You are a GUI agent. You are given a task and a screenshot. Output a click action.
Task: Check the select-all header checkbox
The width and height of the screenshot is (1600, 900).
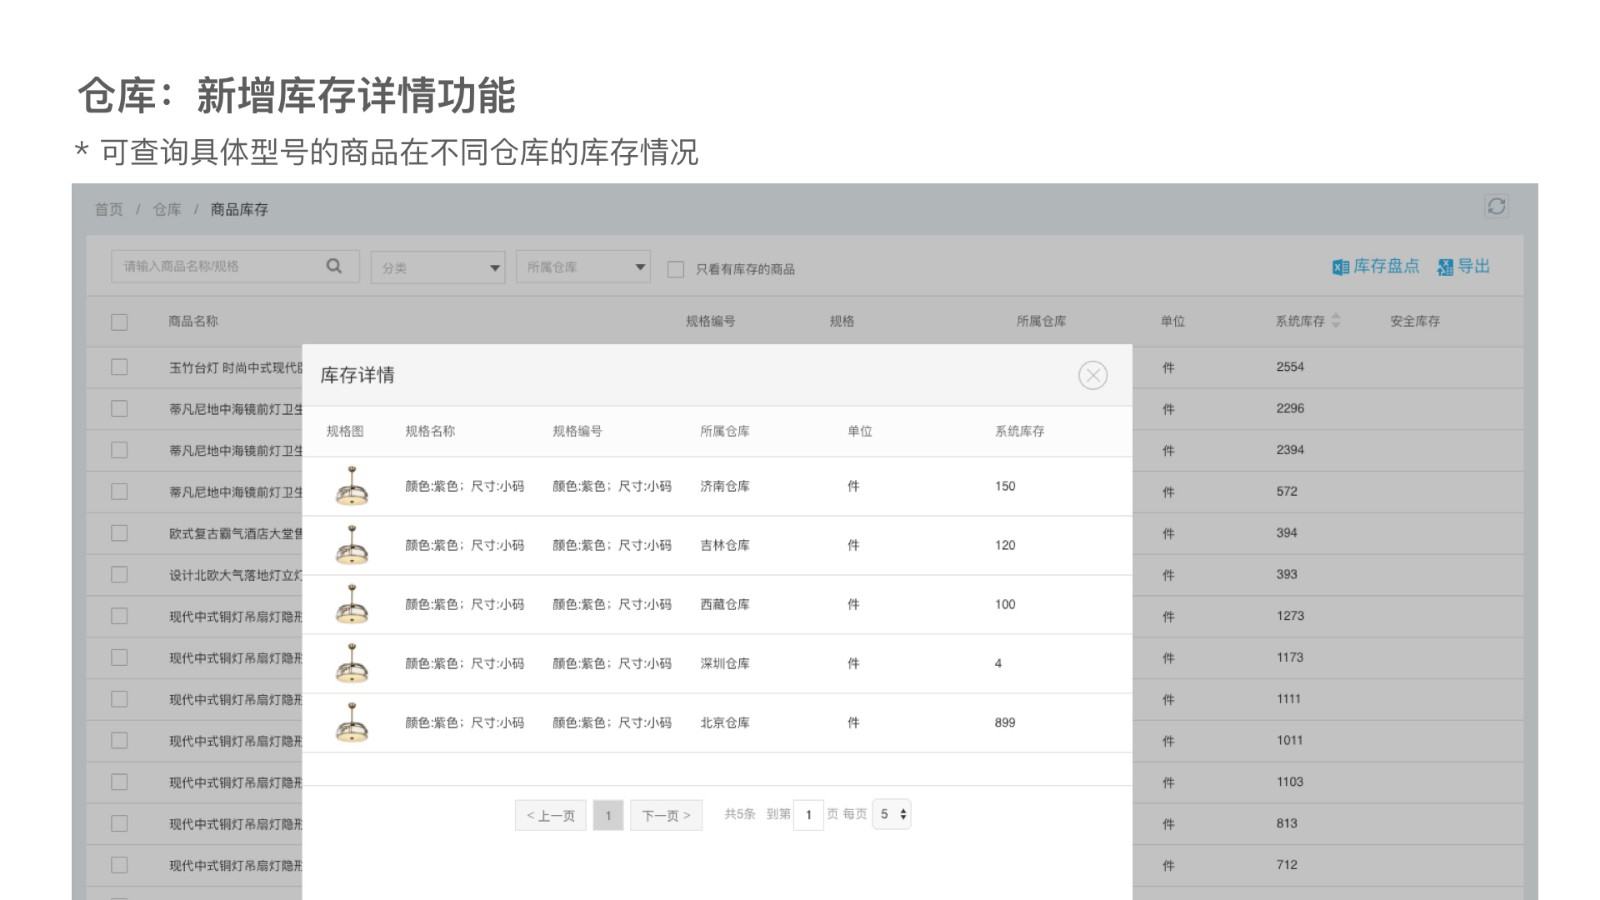[x=119, y=322]
